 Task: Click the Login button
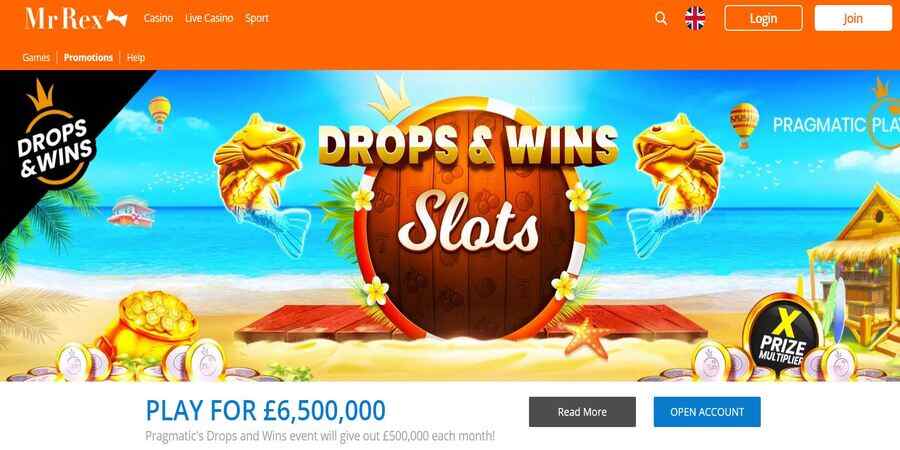tap(763, 18)
